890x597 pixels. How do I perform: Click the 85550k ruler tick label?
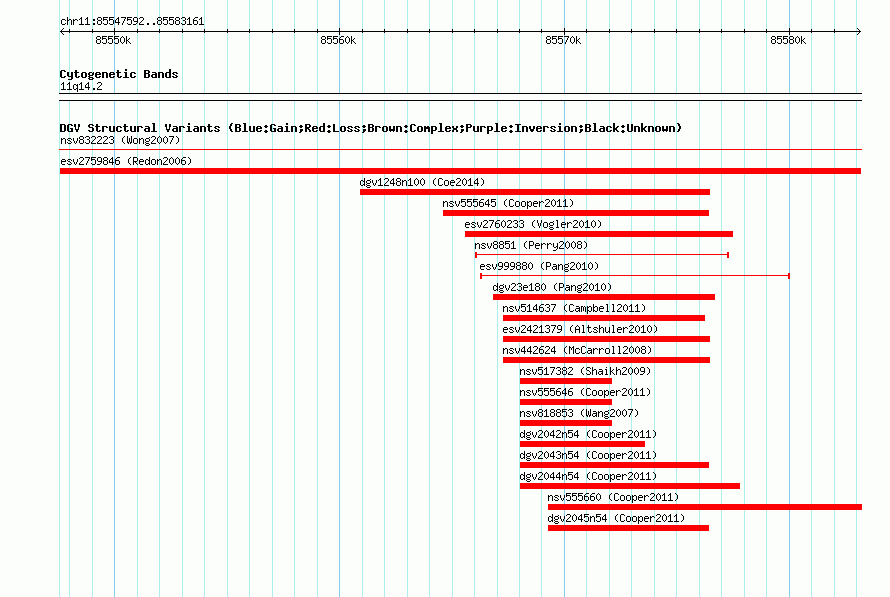pyautogui.click(x=113, y=40)
